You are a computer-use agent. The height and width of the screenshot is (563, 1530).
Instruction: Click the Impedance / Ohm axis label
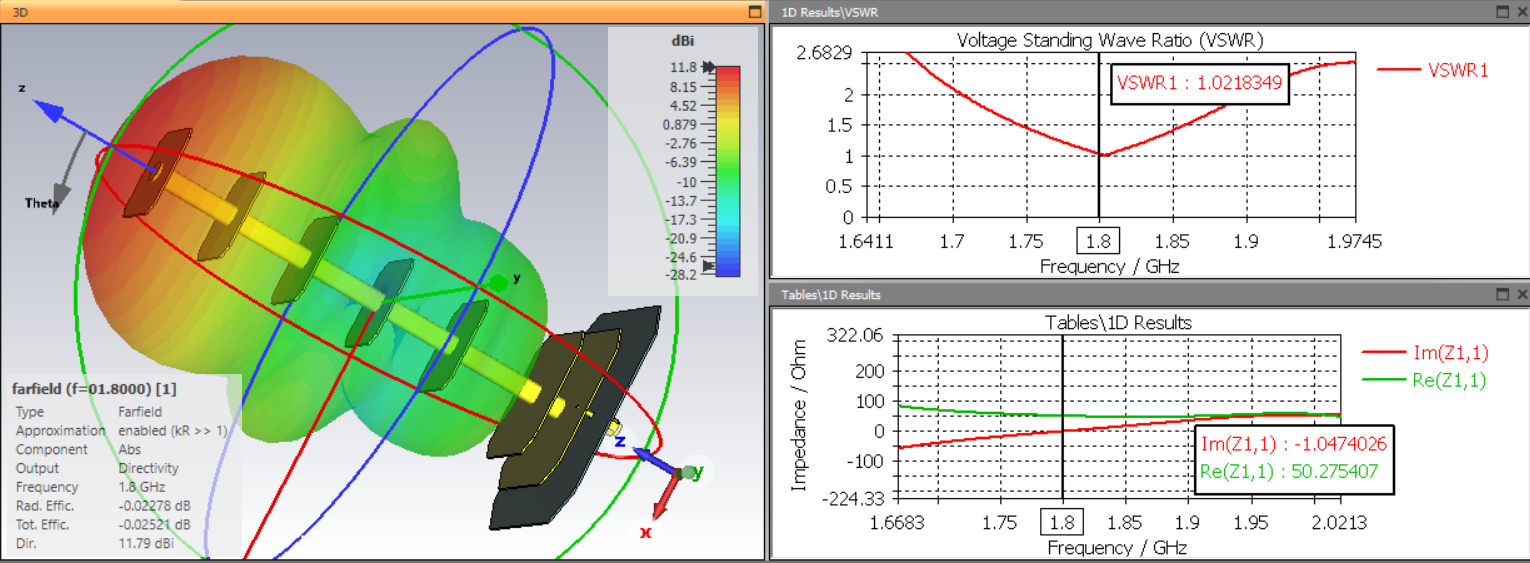tap(799, 418)
